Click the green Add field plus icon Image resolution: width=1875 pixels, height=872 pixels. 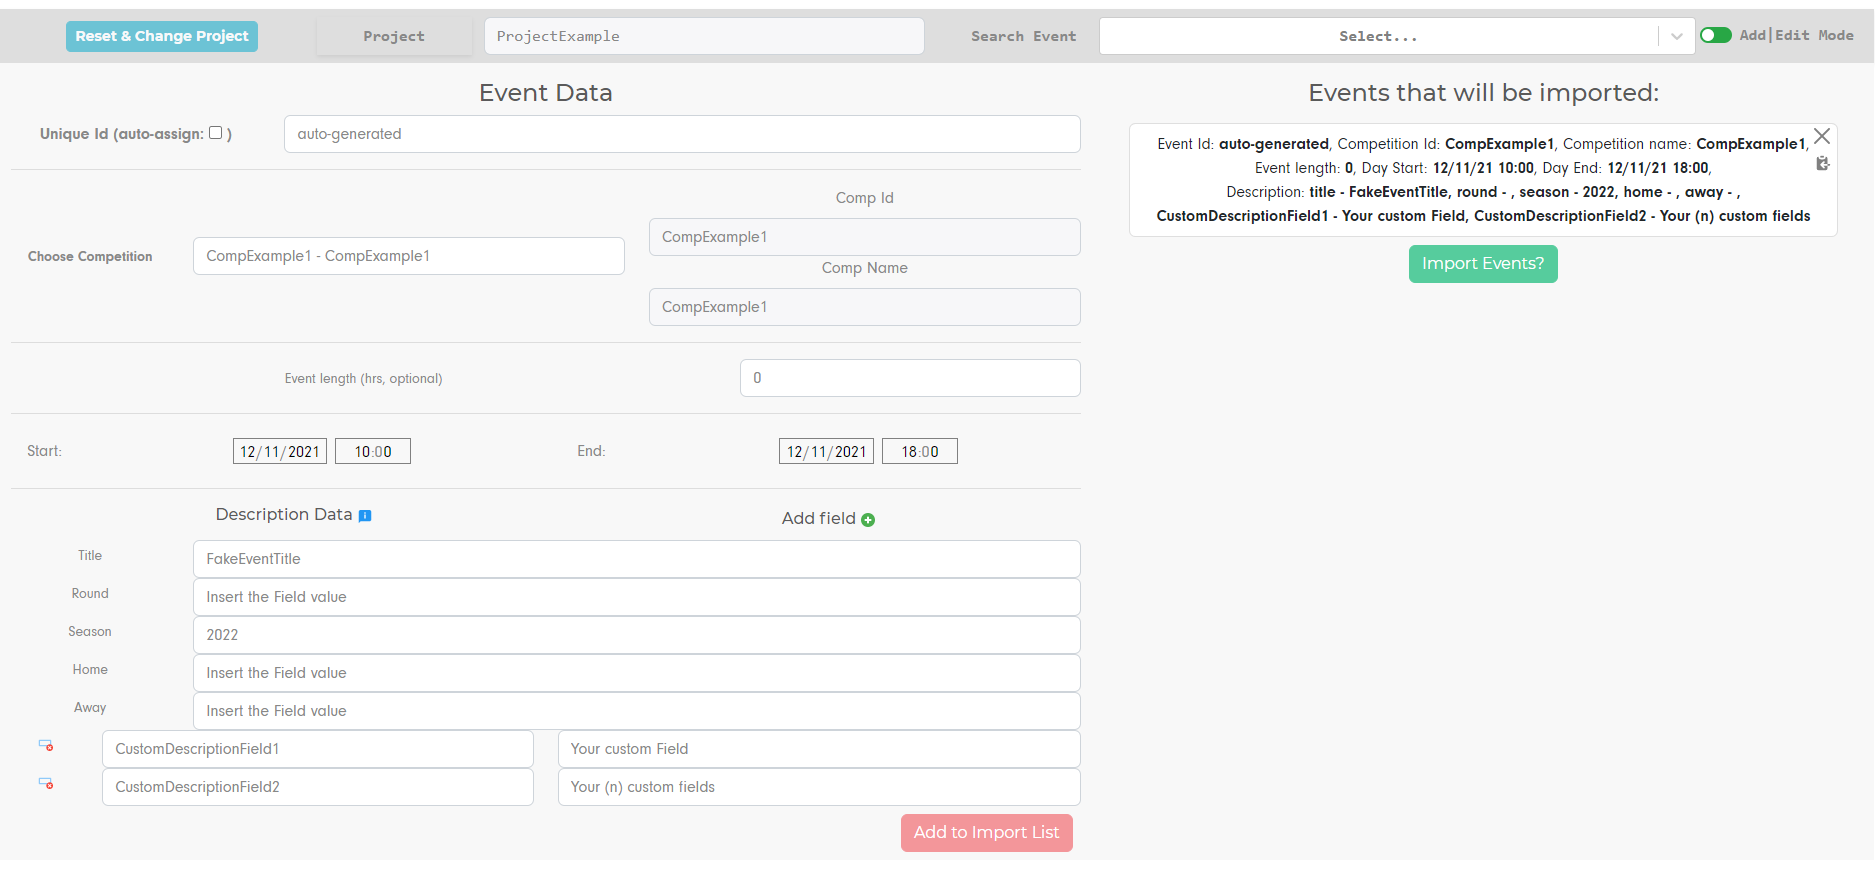coord(868,520)
